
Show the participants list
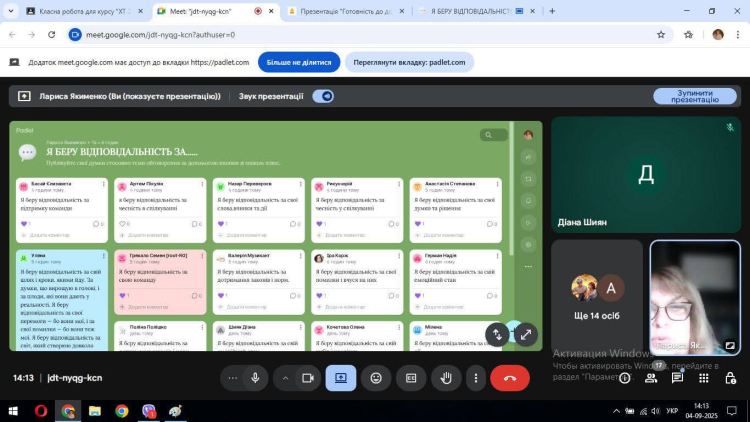651,378
